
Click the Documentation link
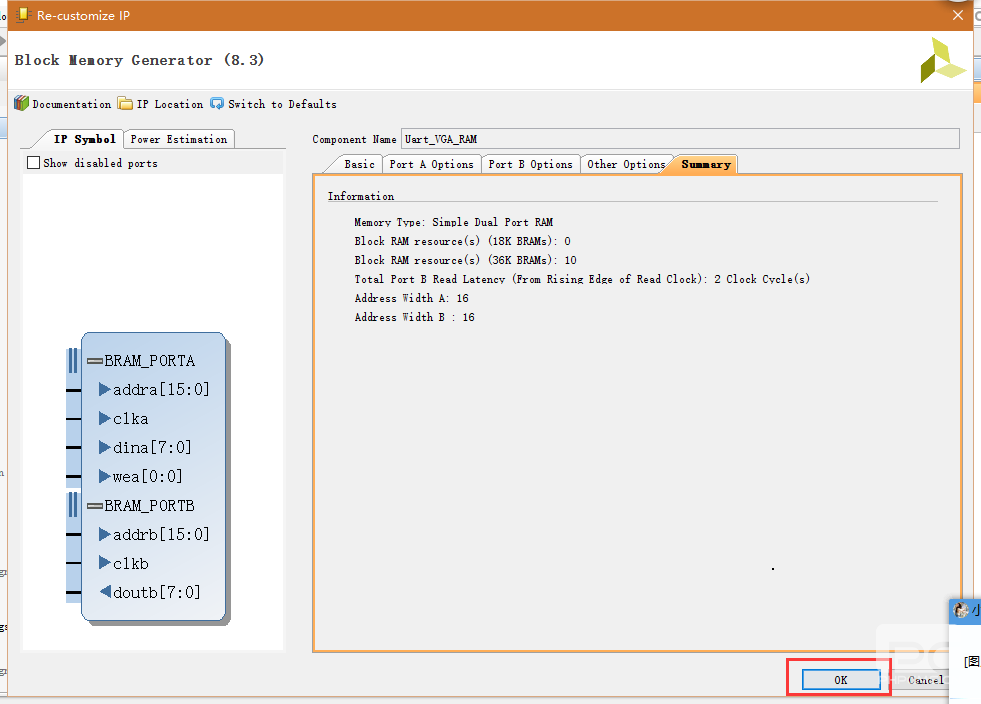[71, 104]
